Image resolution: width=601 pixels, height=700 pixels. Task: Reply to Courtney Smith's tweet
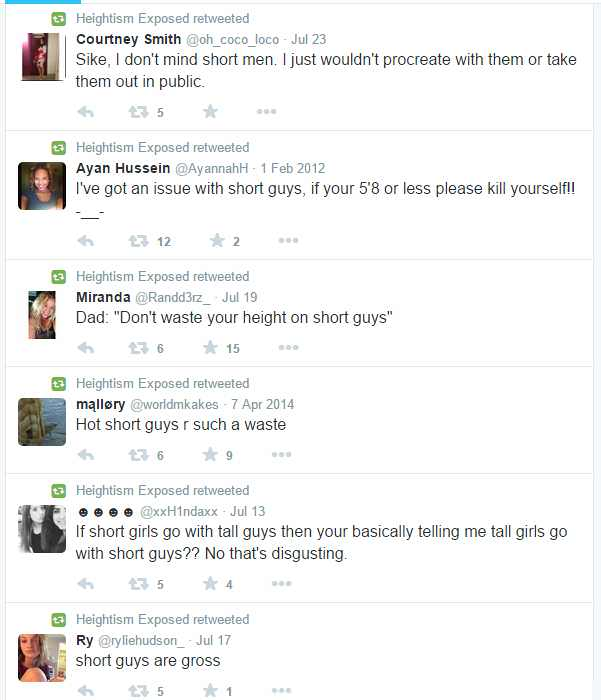point(85,112)
